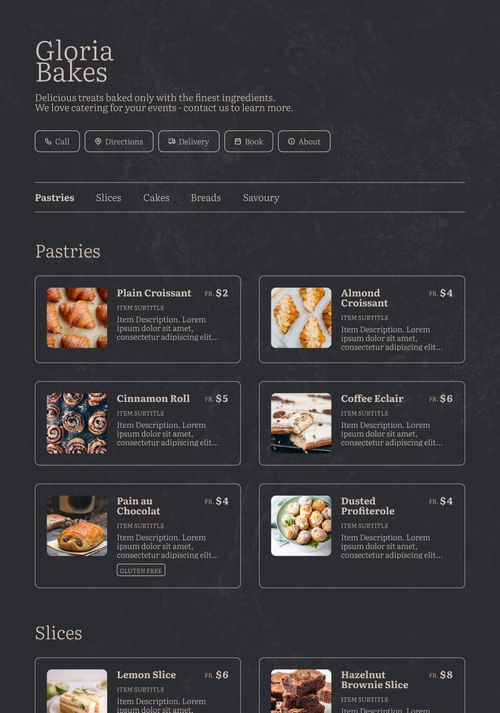Screen dimensions: 500x713
Task: Open the Plain Croissant photo
Action: [x=77, y=318]
